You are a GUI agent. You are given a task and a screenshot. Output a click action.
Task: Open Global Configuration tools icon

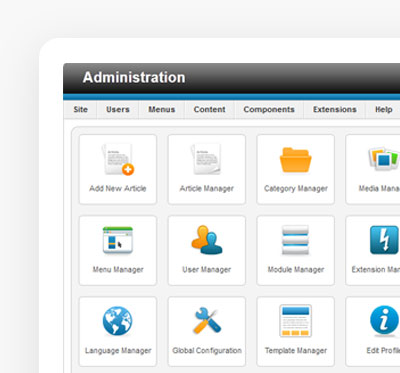pos(207,321)
